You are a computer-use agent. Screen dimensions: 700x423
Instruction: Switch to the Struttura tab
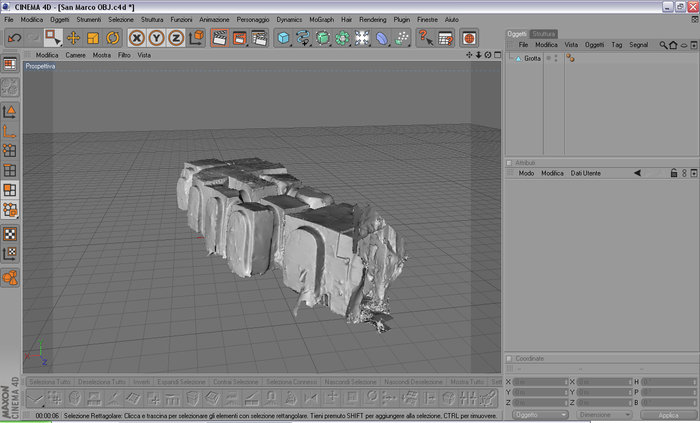click(x=544, y=34)
